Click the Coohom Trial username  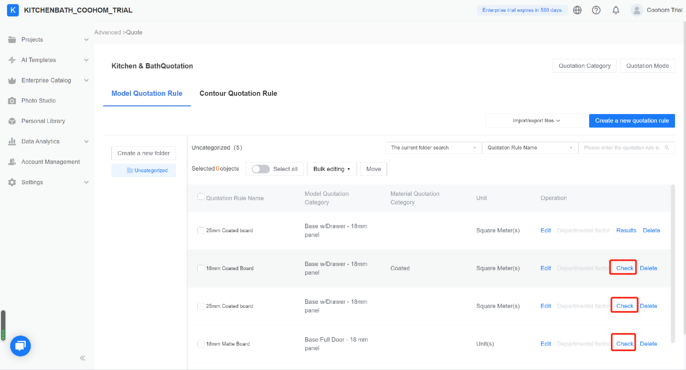pos(664,10)
